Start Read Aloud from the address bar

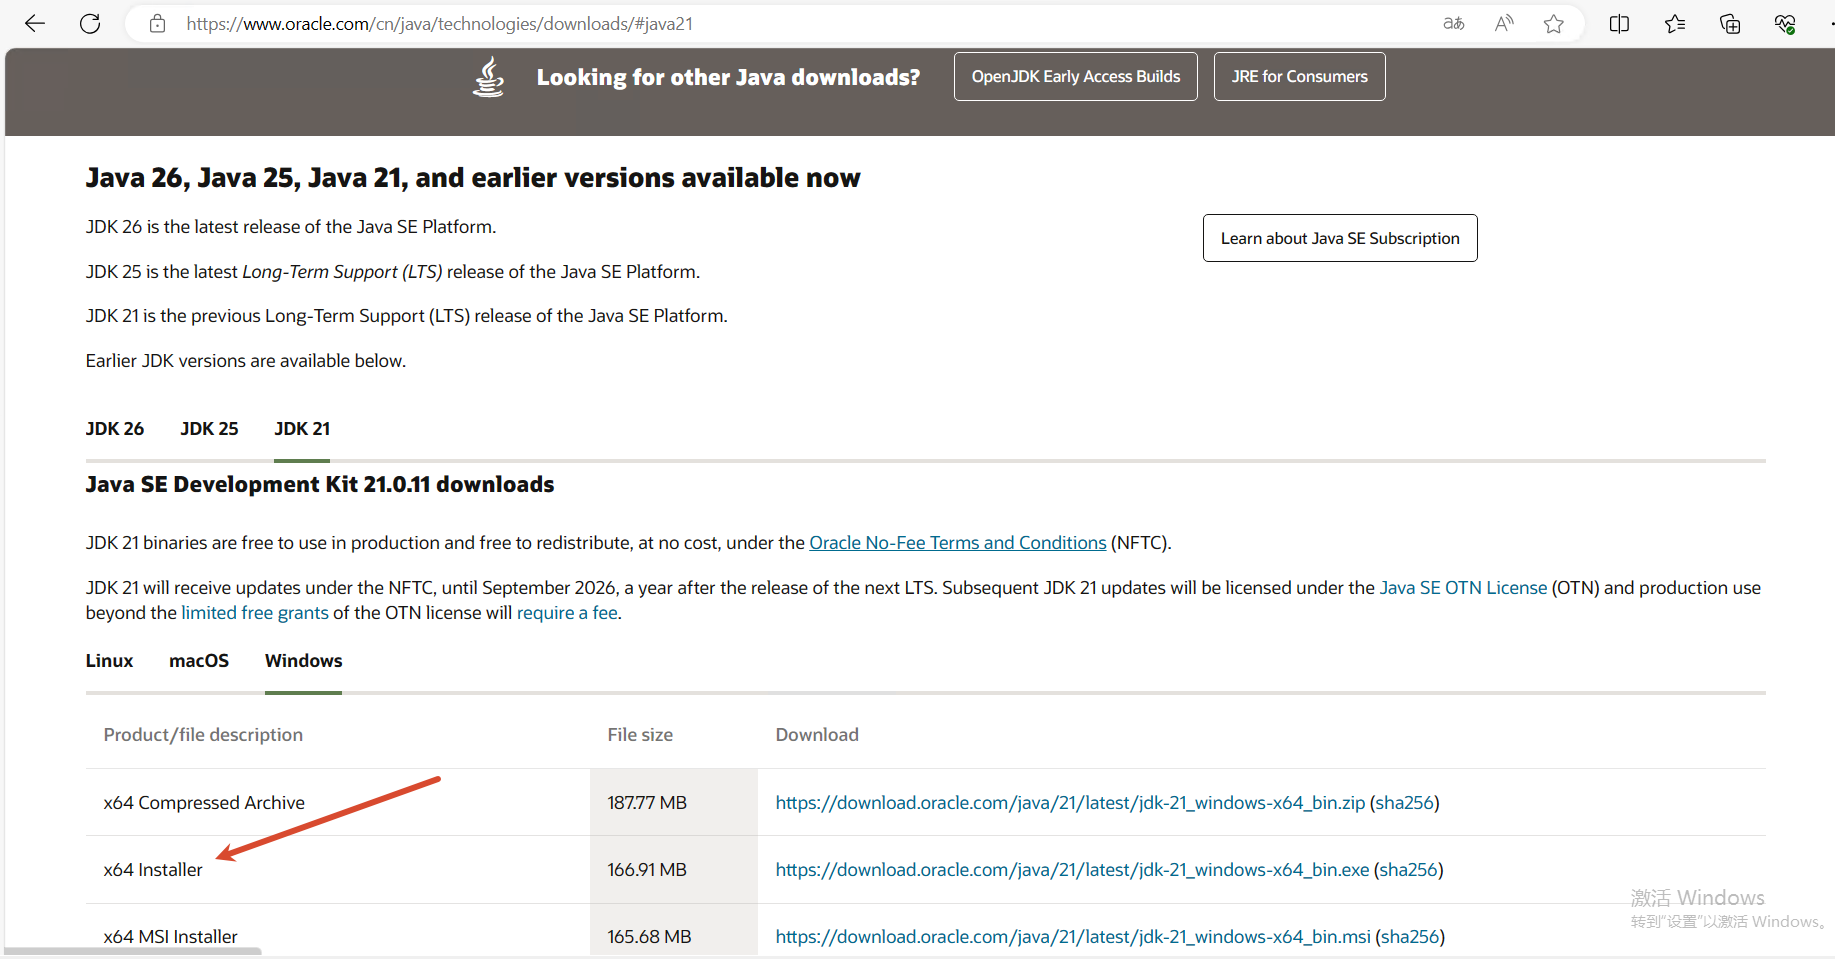[x=1504, y=24]
